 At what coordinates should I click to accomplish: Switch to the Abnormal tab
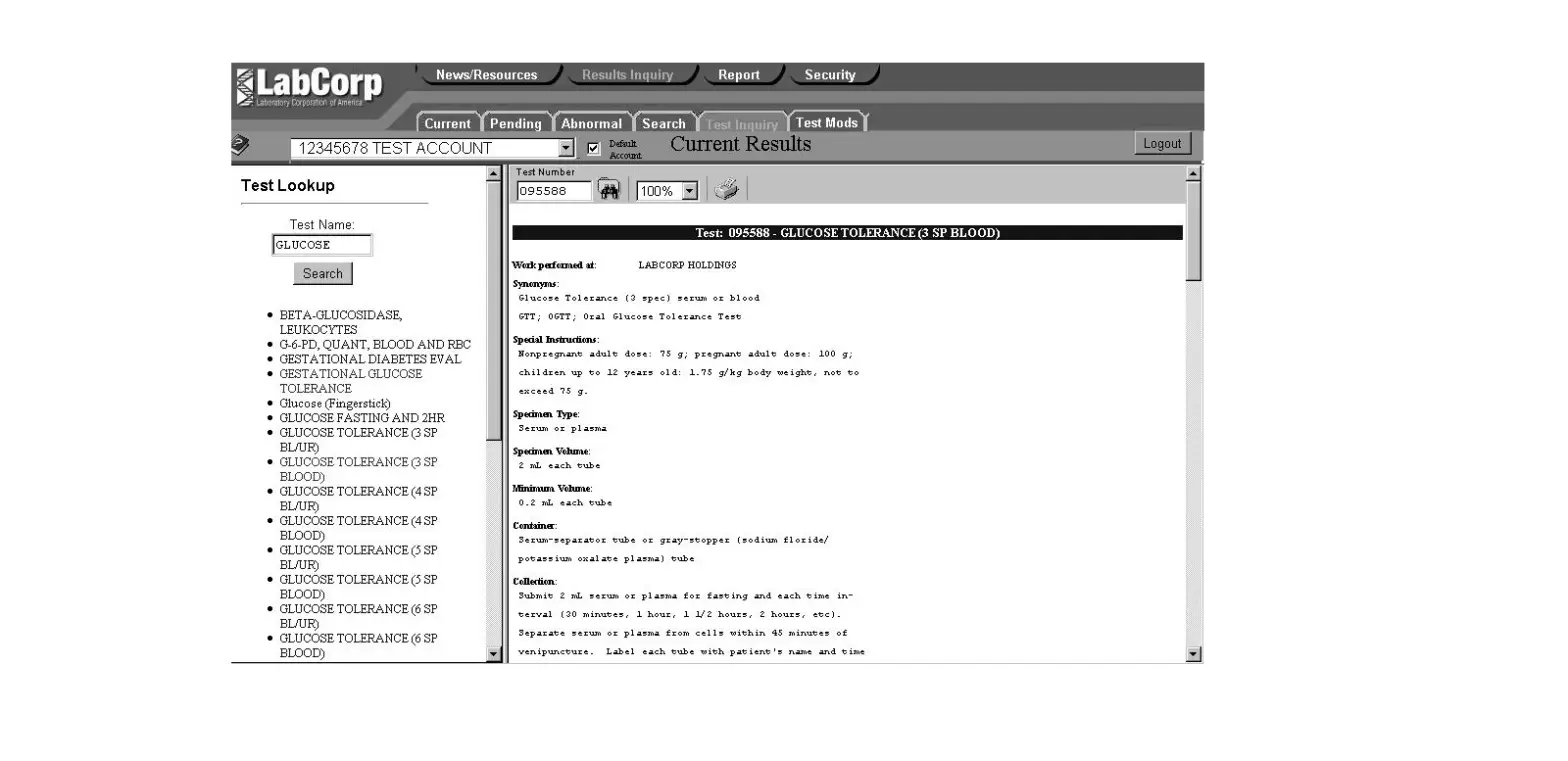[x=591, y=124]
